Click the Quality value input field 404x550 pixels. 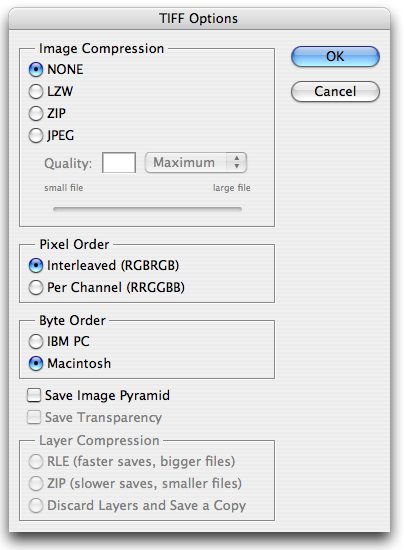[x=119, y=163]
